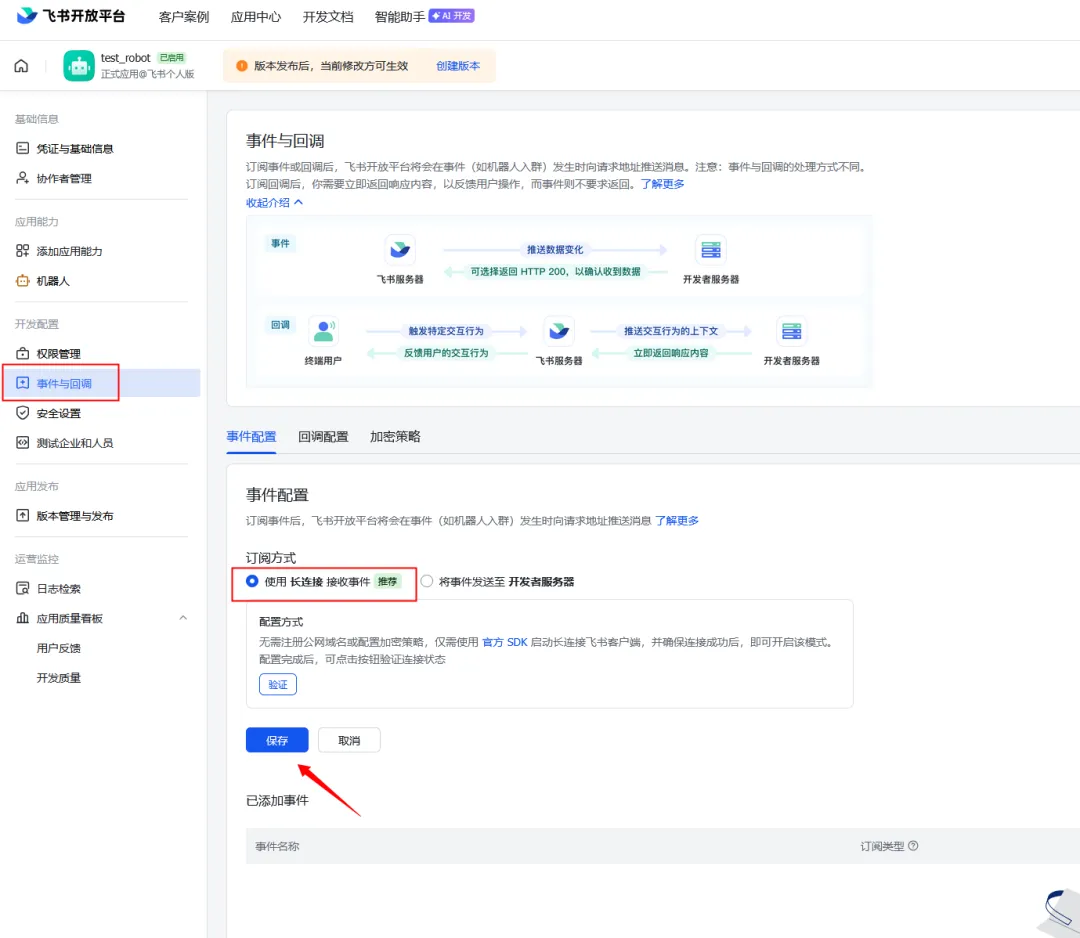
Task: Open 用户反馈 in sidebar
Action: [59, 648]
